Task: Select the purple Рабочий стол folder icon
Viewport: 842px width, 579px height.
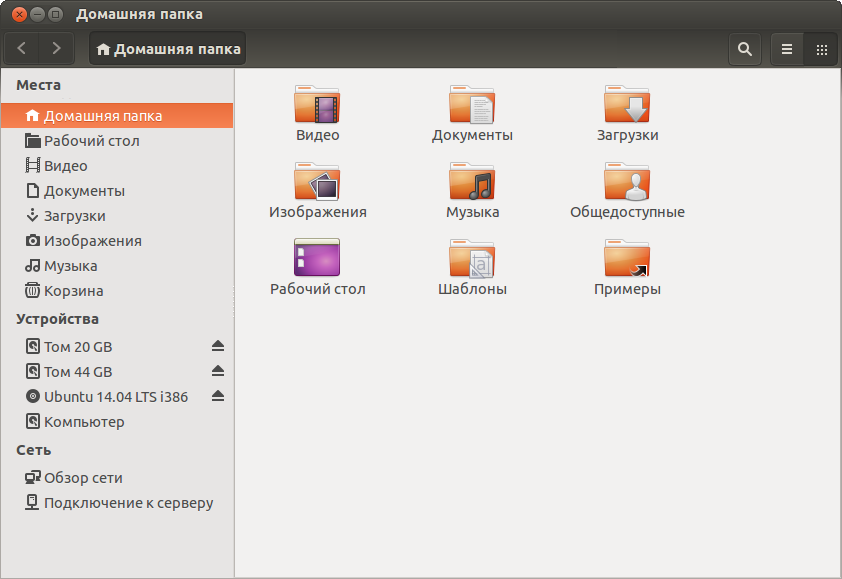Action: 317,257
